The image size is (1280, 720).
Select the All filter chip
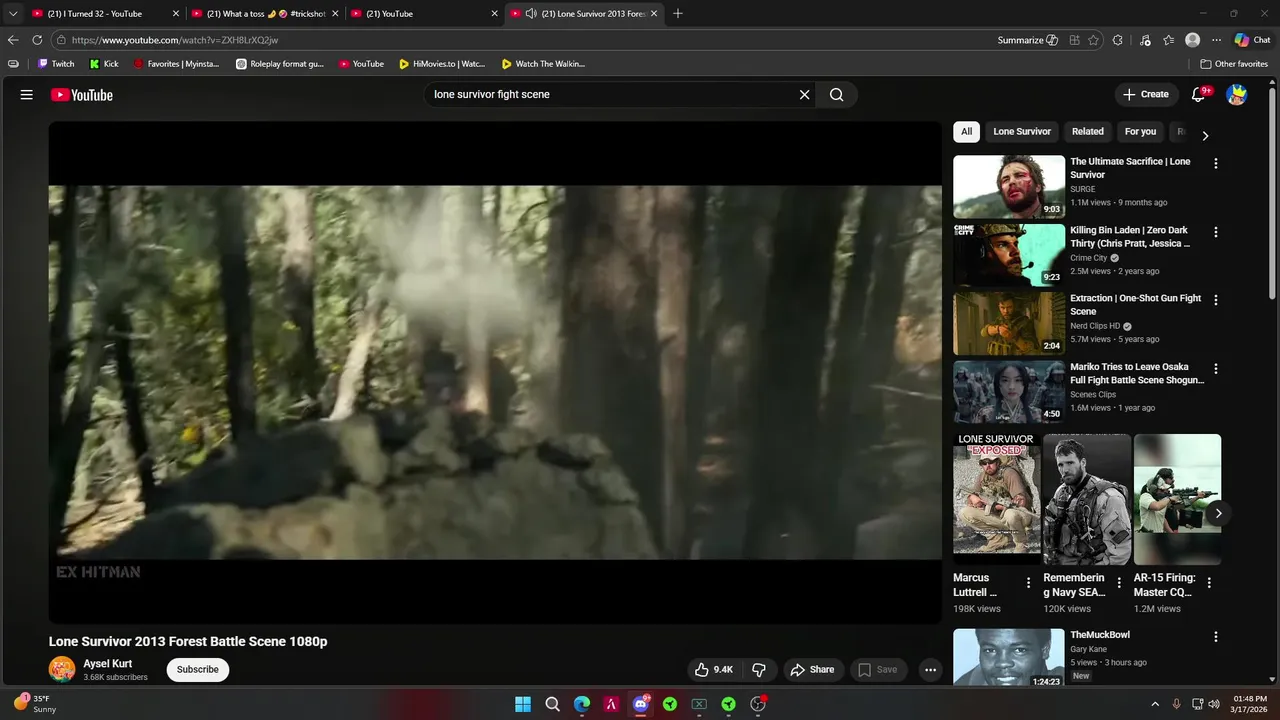click(966, 131)
